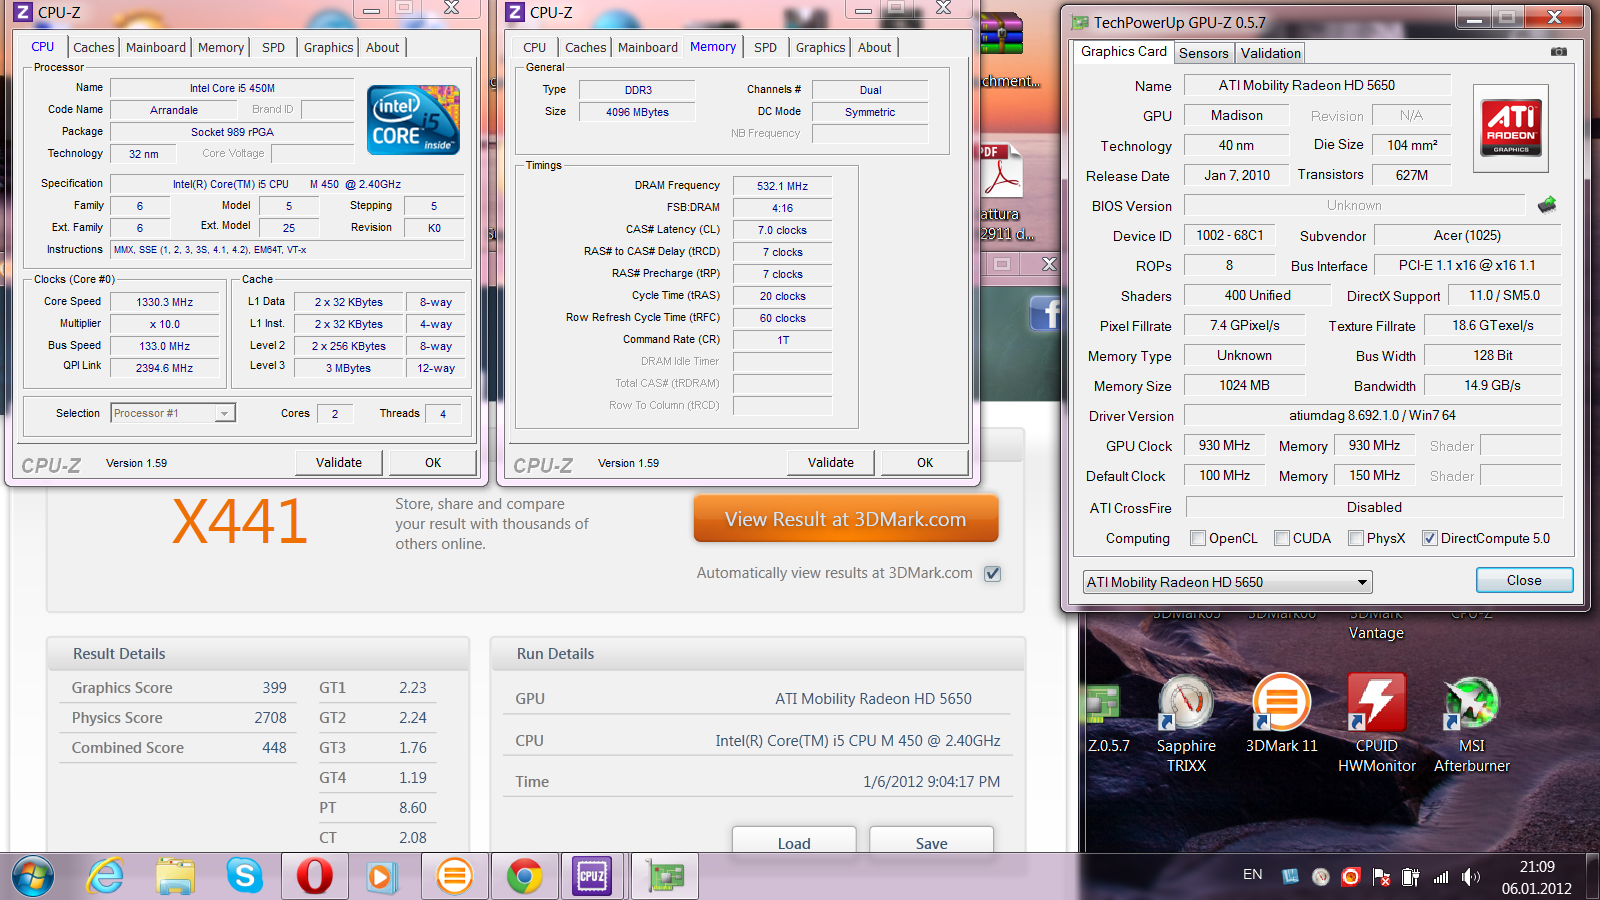Switch to the Validation tab in GPU-Z
The image size is (1600, 900).
(x=1271, y=53)
